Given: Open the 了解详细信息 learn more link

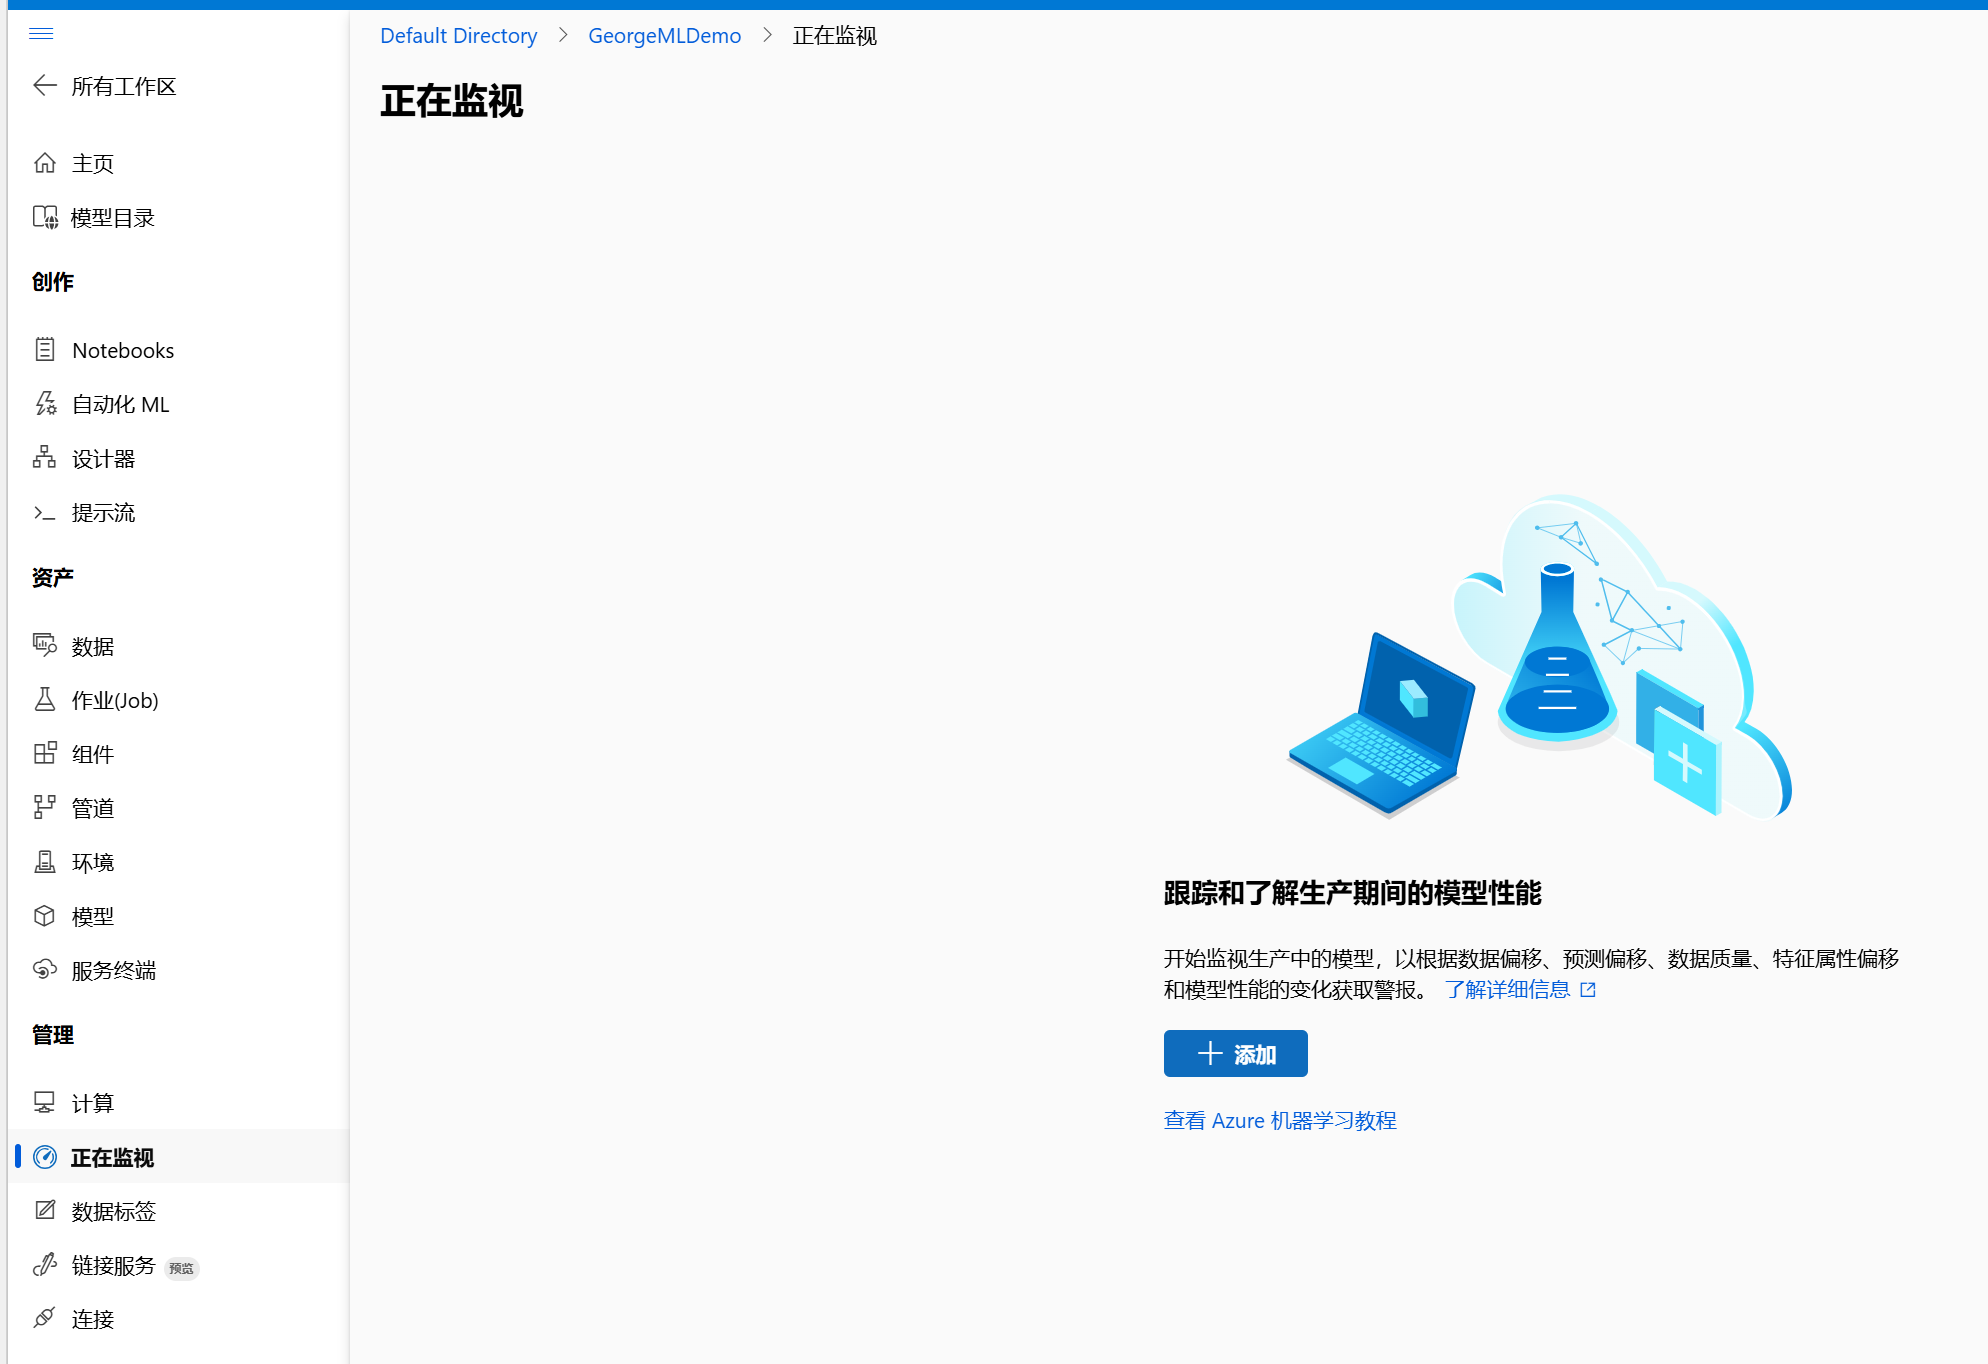Looking at the screenshot, I should click(x=1508, y=990).
